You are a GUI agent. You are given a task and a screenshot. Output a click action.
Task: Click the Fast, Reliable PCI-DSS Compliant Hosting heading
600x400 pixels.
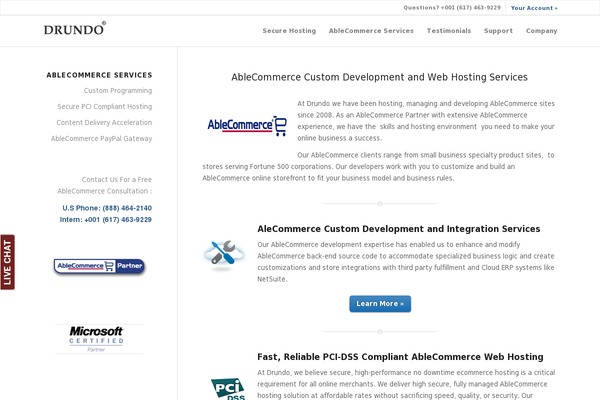[x=400, y=357]
